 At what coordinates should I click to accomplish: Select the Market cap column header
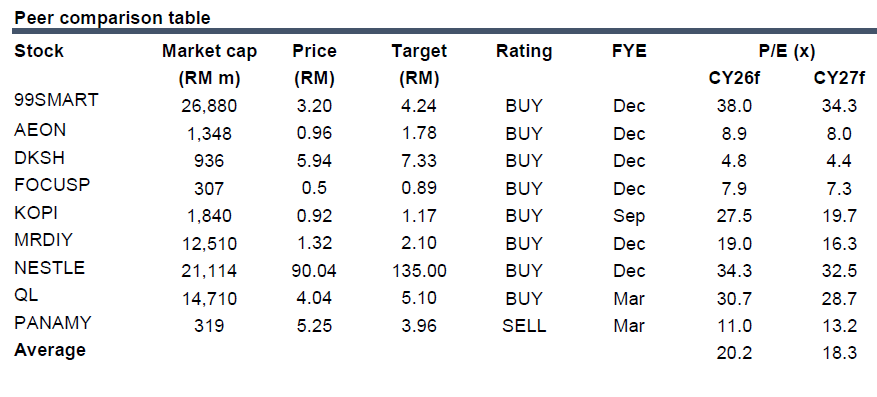(210, 51)
